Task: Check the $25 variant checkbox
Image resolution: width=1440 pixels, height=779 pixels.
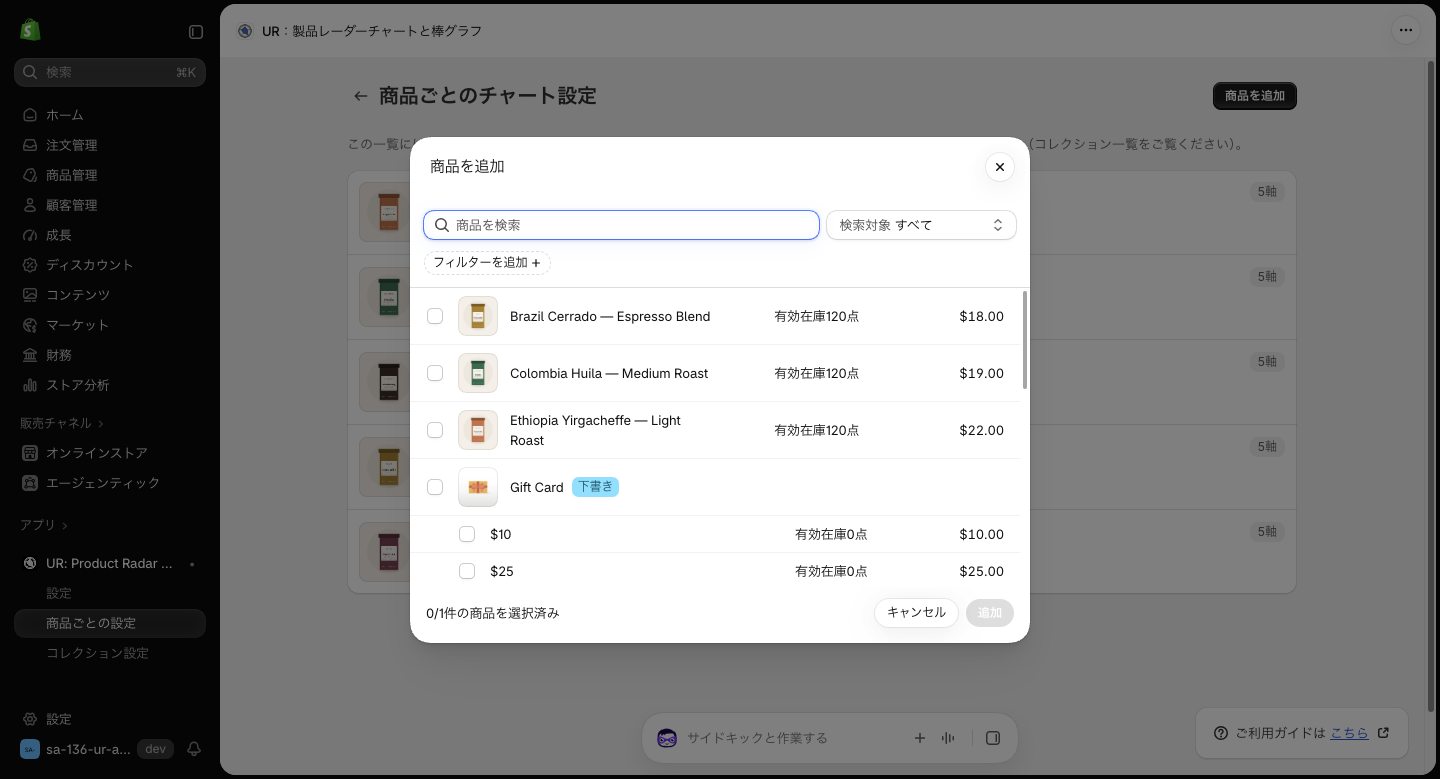Action: (467, 571)
